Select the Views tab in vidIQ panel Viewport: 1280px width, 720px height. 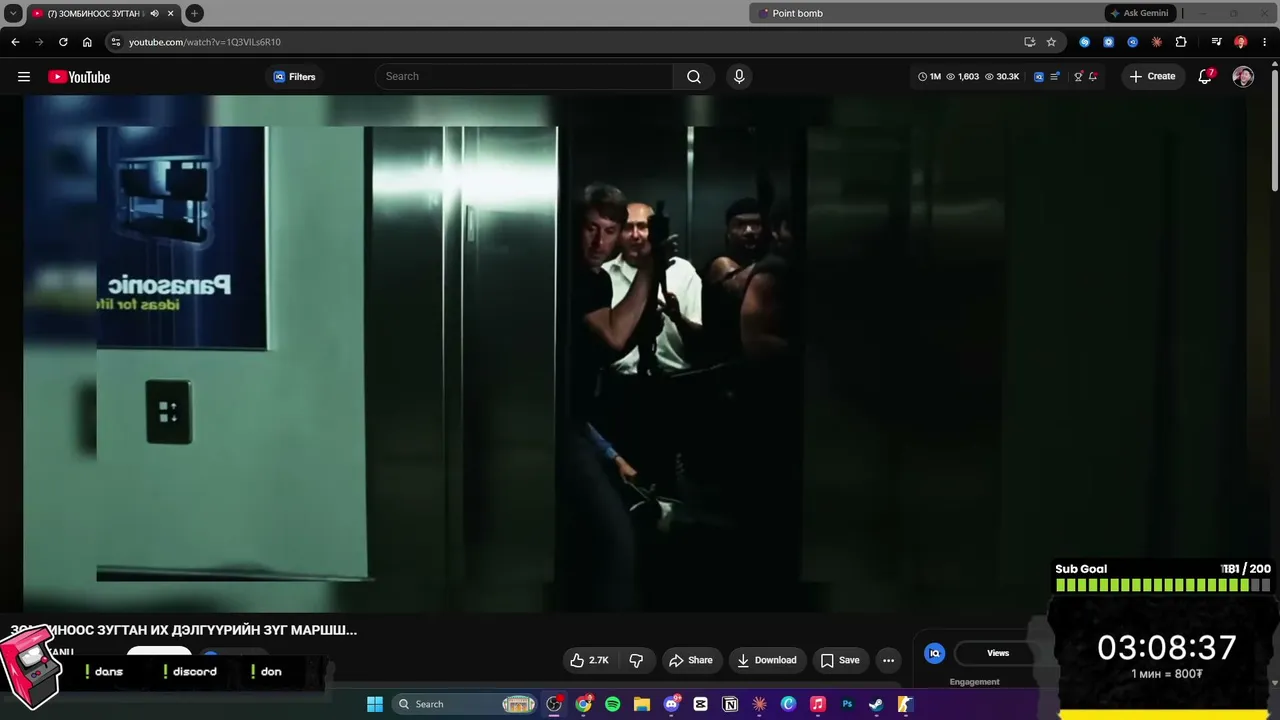[x=998, y=653]
